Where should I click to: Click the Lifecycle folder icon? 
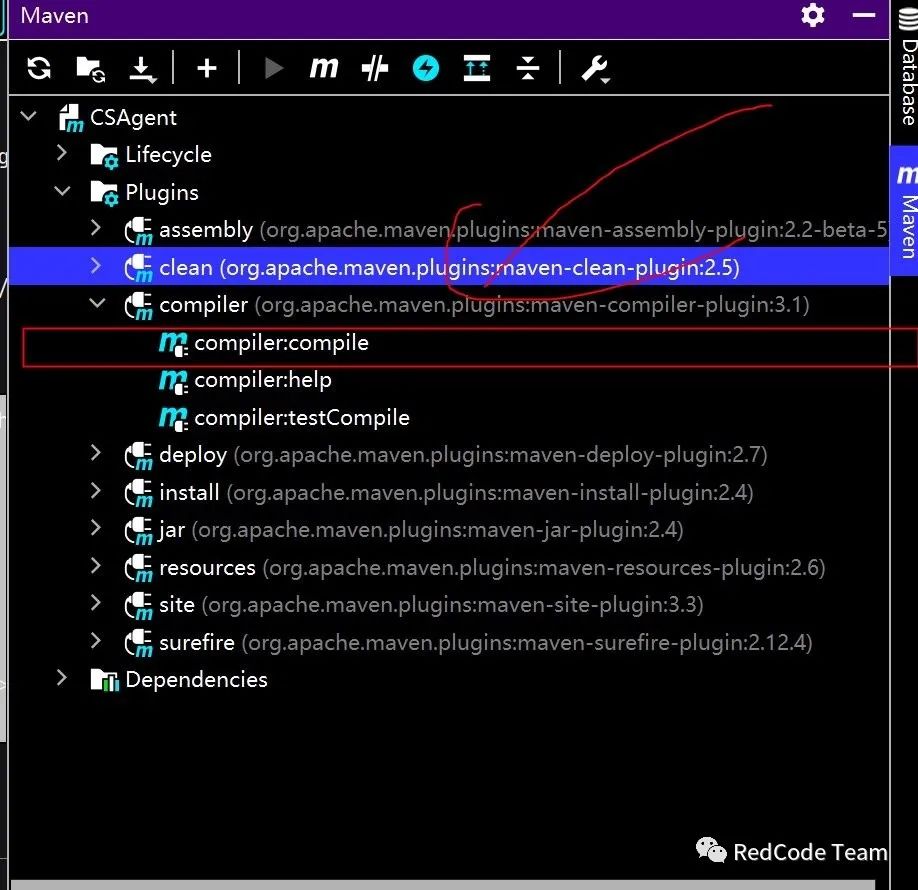(x=104, y=156)
